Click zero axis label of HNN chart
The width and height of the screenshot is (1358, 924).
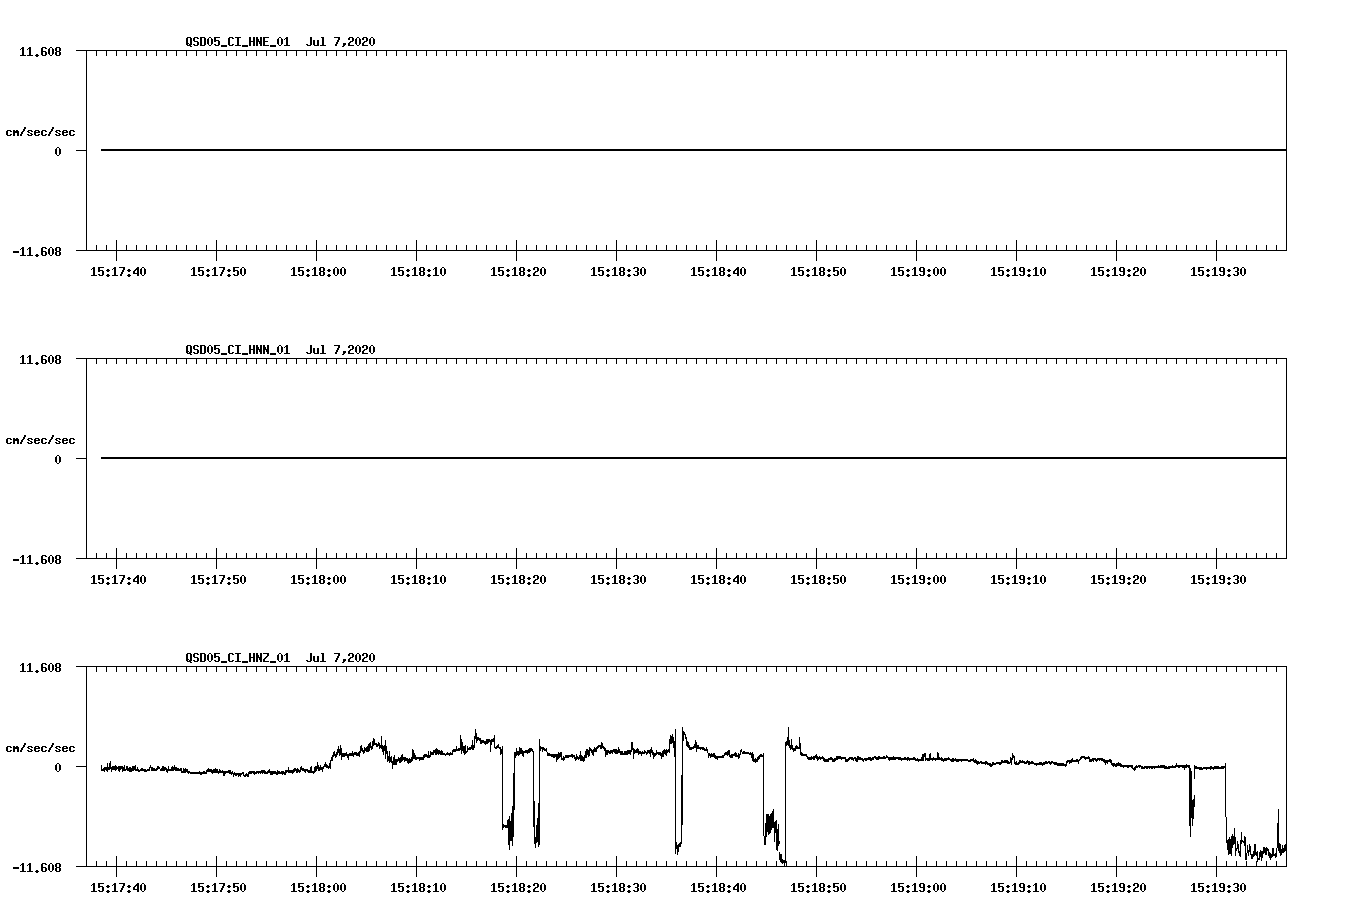click(58, 460)
